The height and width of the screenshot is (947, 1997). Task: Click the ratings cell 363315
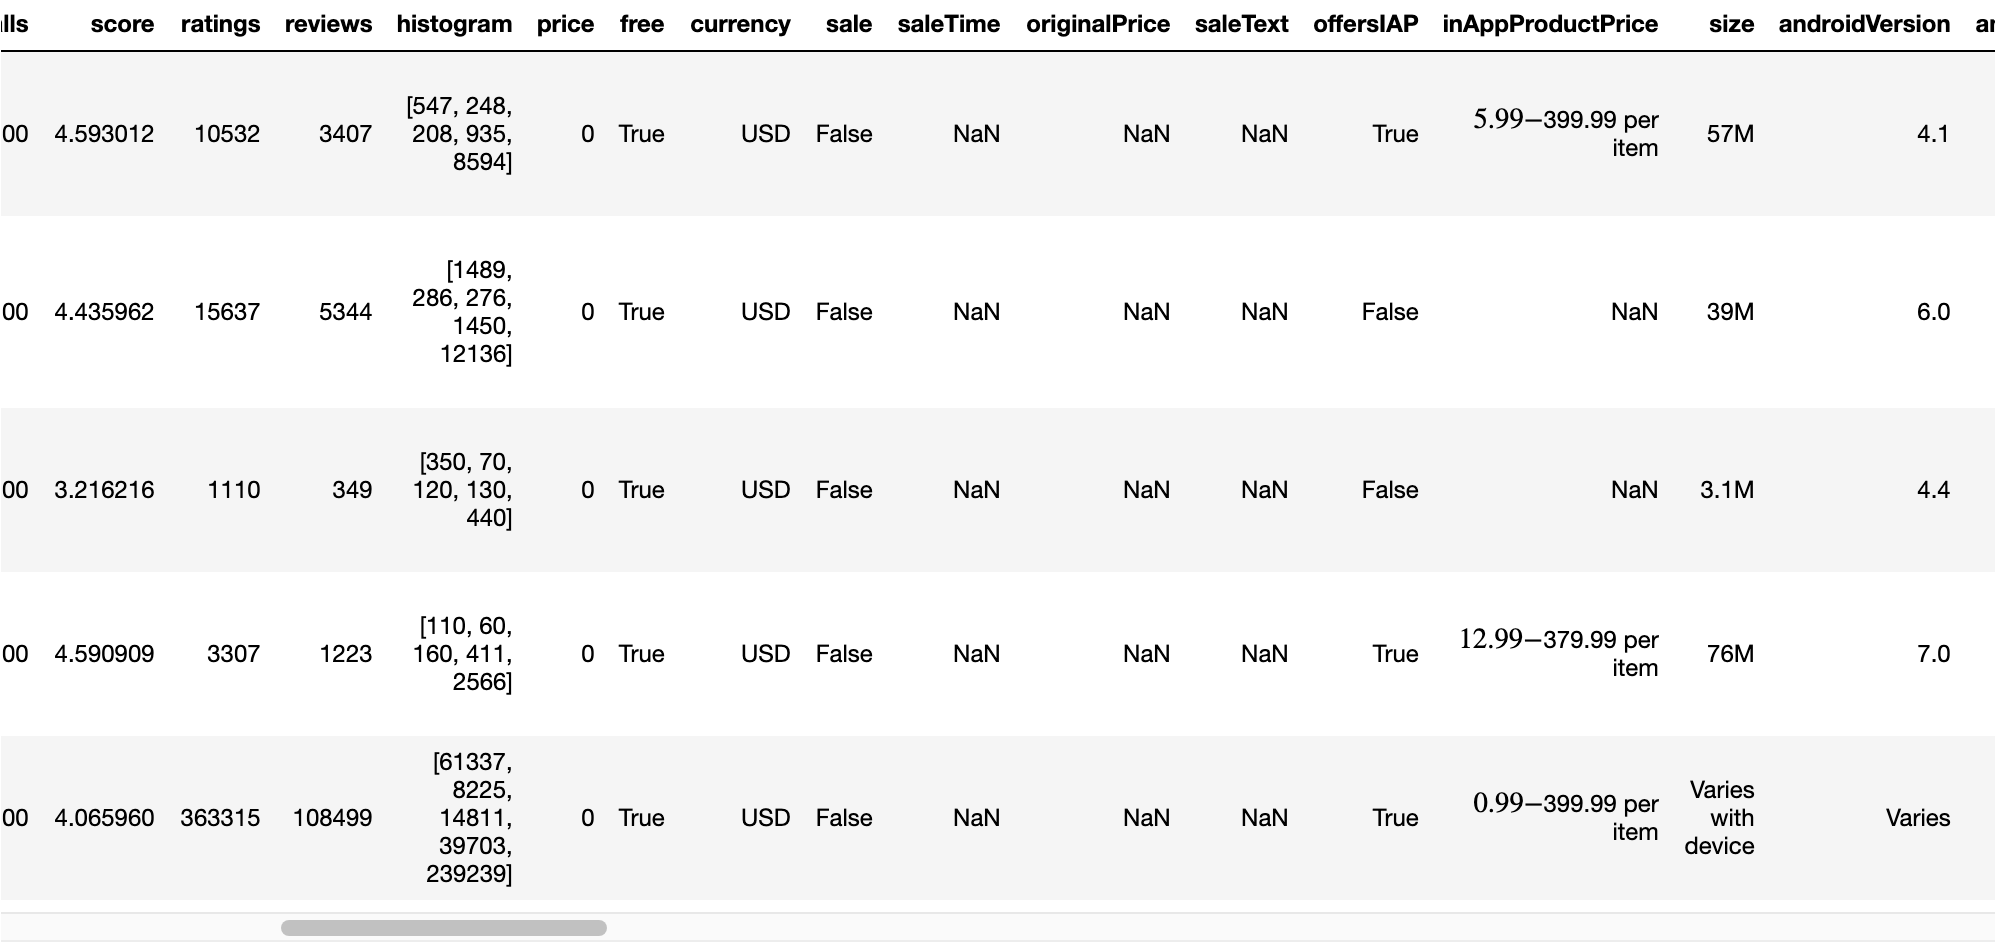[x=220, y=818]
